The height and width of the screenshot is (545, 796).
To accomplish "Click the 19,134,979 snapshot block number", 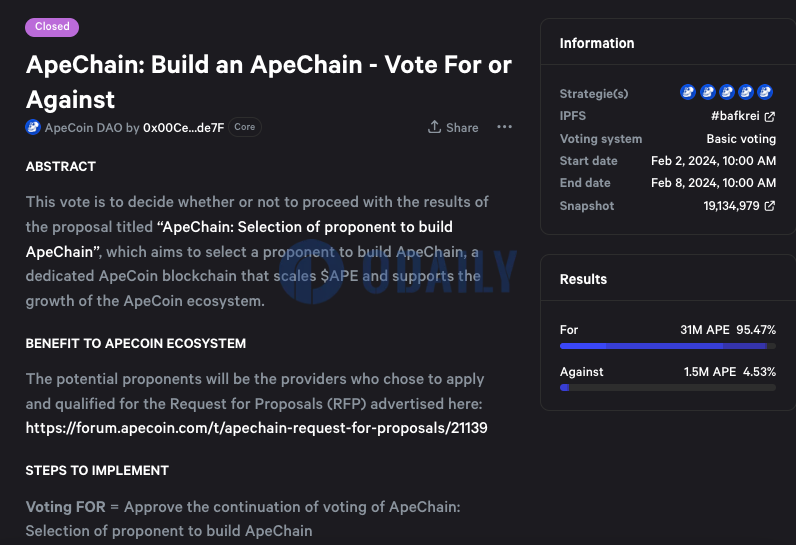I will click(x=731, y=206).
